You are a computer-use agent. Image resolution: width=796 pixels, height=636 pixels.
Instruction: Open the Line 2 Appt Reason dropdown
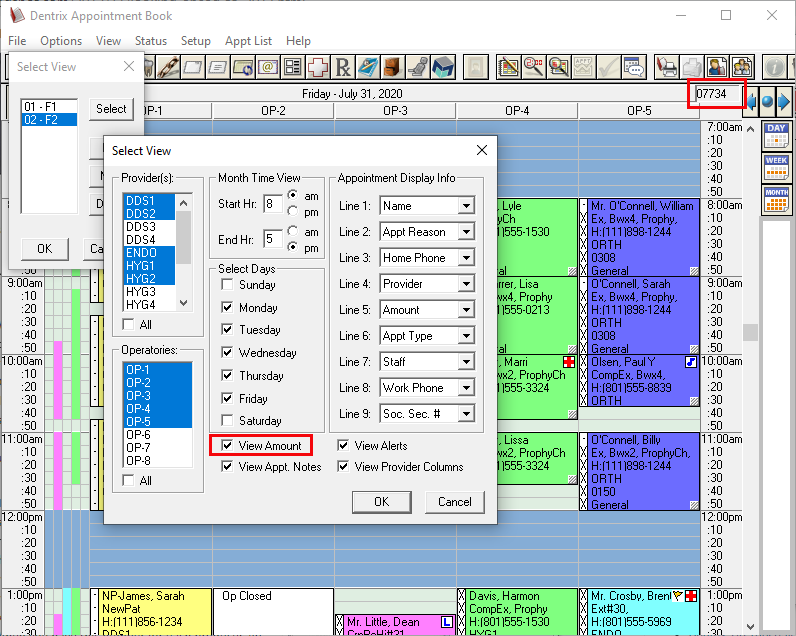(x=466, y=232)
